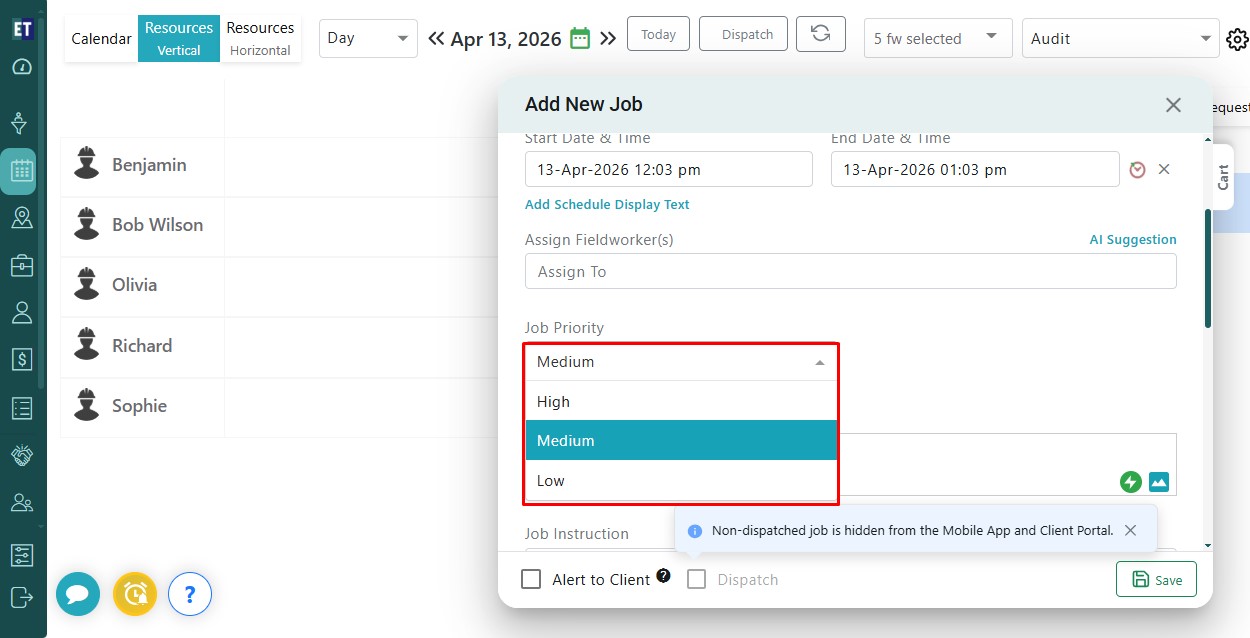The image size is (1250, 638).
Task: Switch to Resources Horizontal tab
Action: (260, 38)
